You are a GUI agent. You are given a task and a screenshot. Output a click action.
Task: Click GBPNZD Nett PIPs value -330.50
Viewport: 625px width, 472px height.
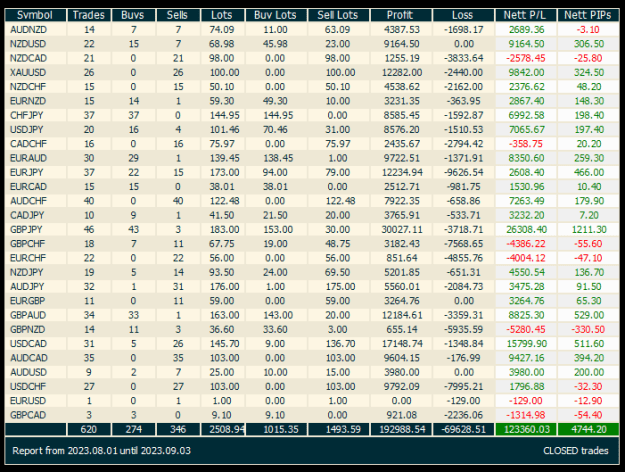click(588, 330)
